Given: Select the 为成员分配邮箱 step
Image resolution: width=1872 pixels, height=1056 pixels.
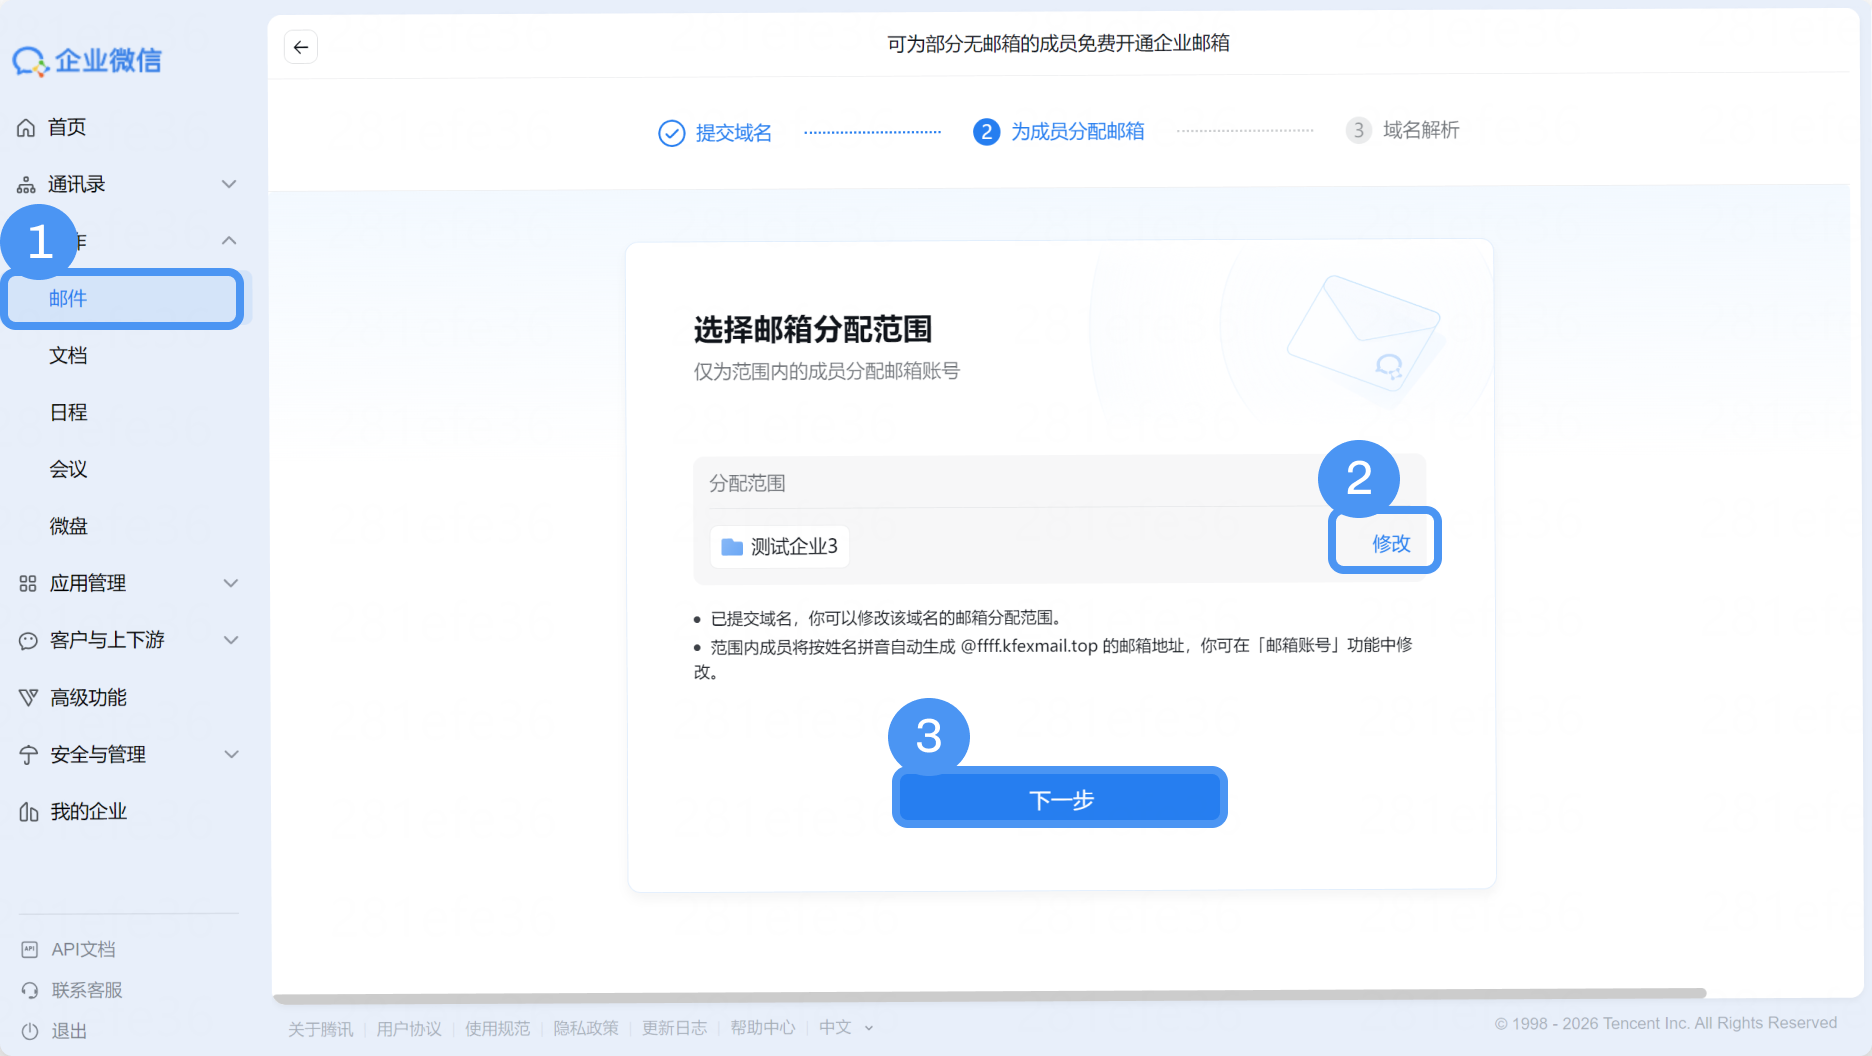Looking at the screenshot, I should click(1059, 131).
